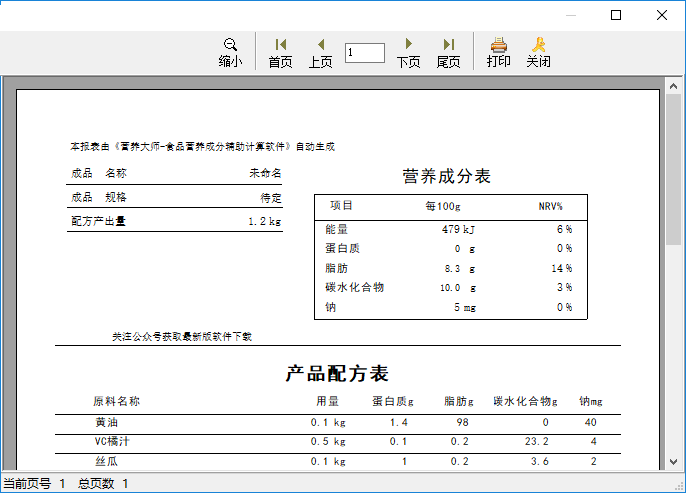Go to first page with 首页 button

[x=280, y=53]
